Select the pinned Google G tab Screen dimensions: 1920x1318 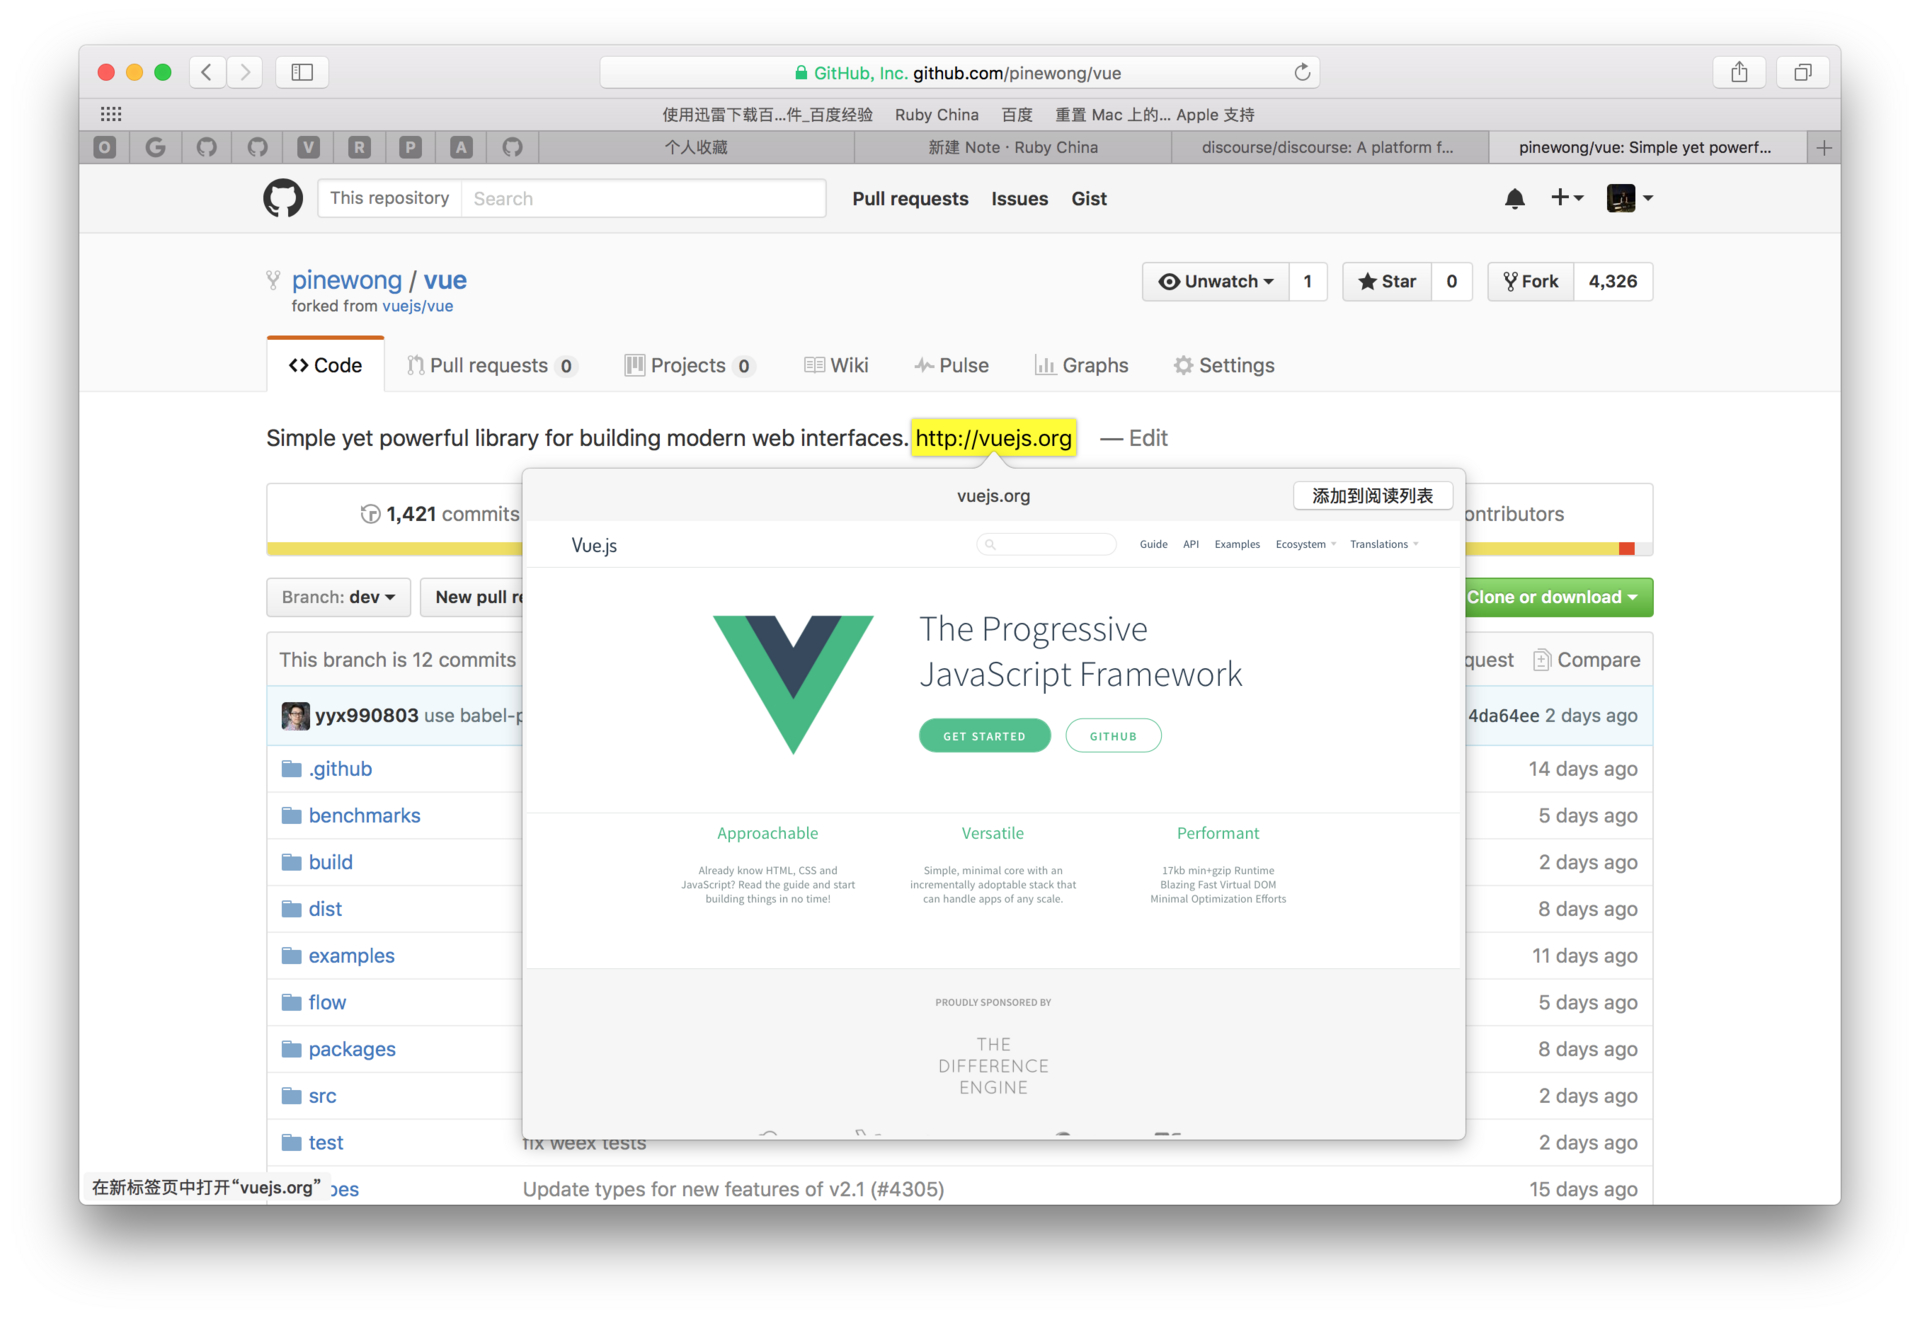coord(156,147)
